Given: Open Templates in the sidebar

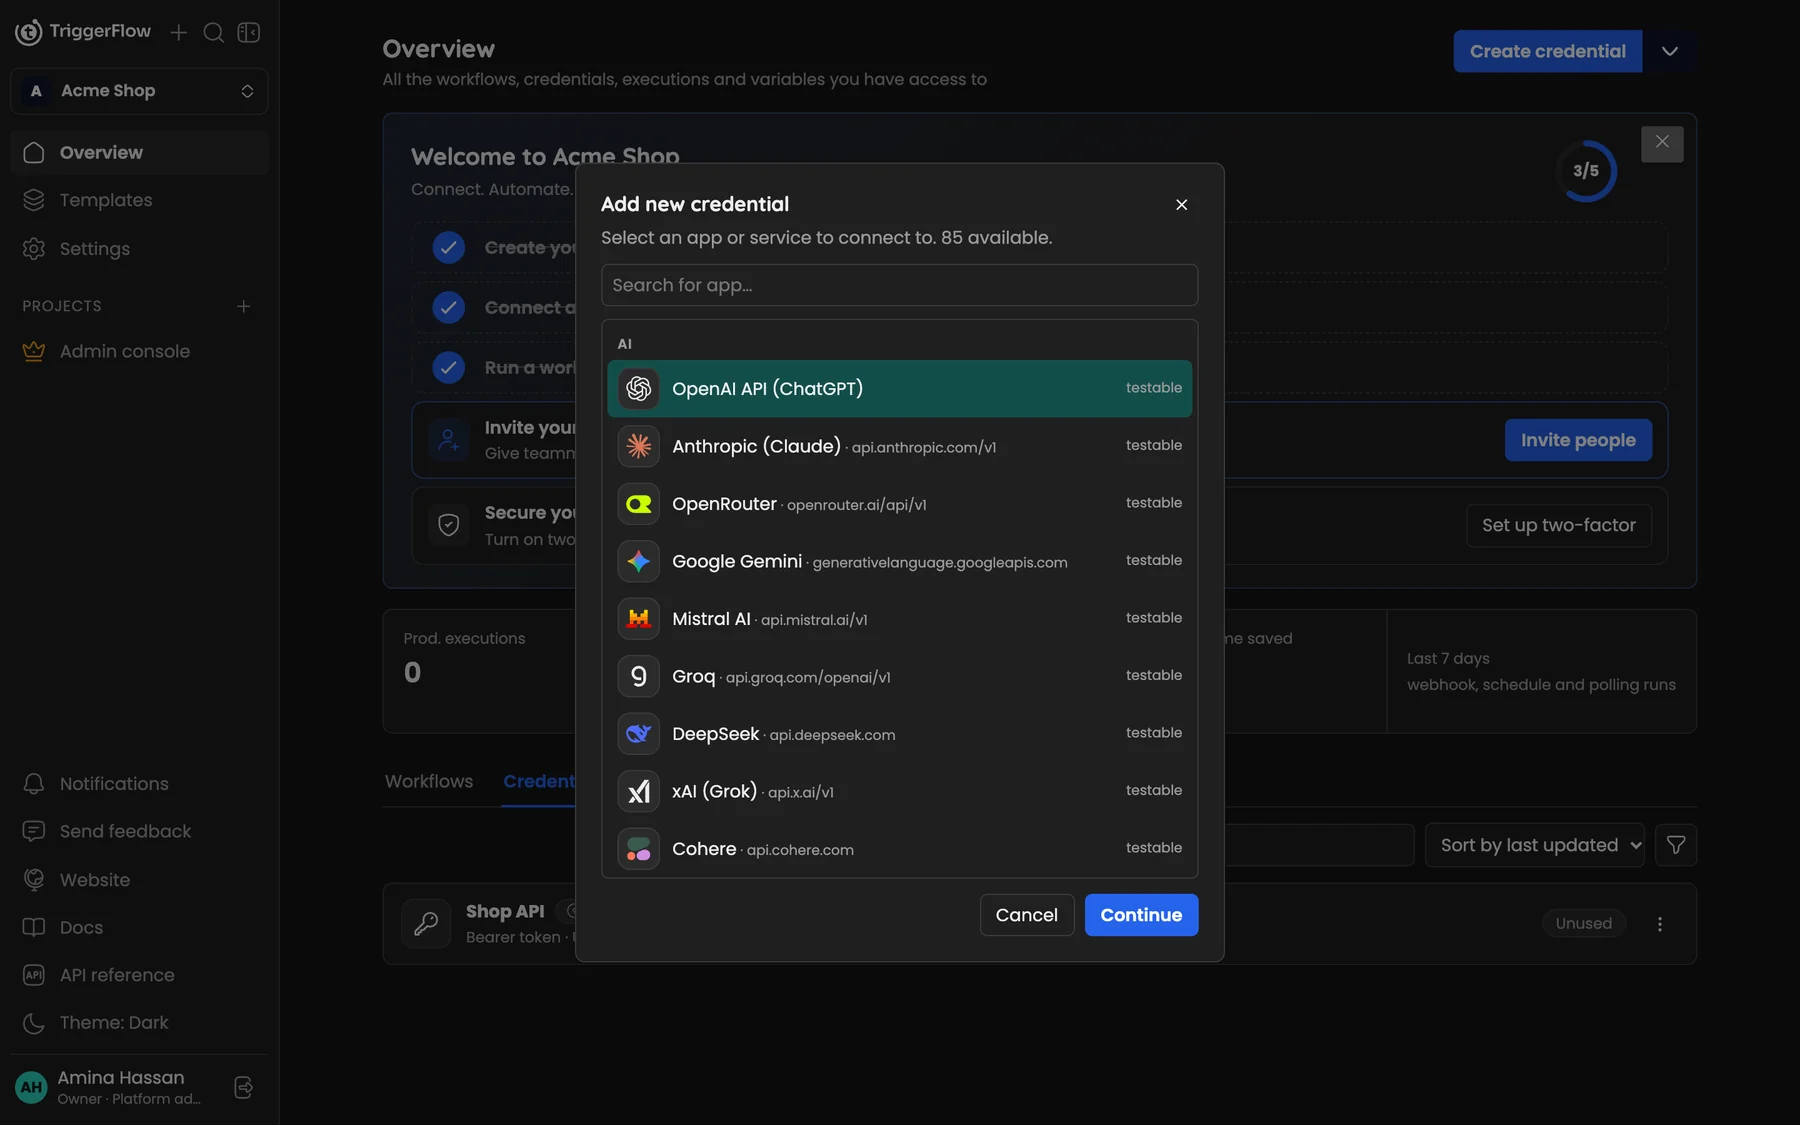Looking at the screenshot, I should (x=139, y=200).
